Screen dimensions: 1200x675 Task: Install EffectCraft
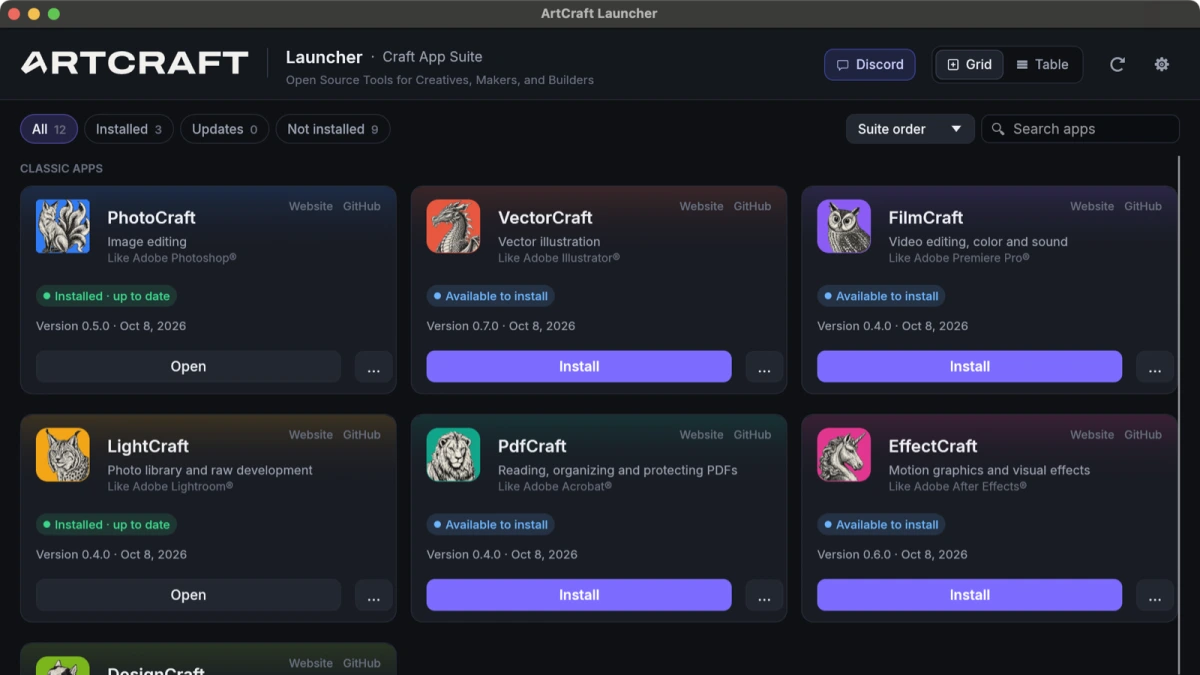pos(969,595)
